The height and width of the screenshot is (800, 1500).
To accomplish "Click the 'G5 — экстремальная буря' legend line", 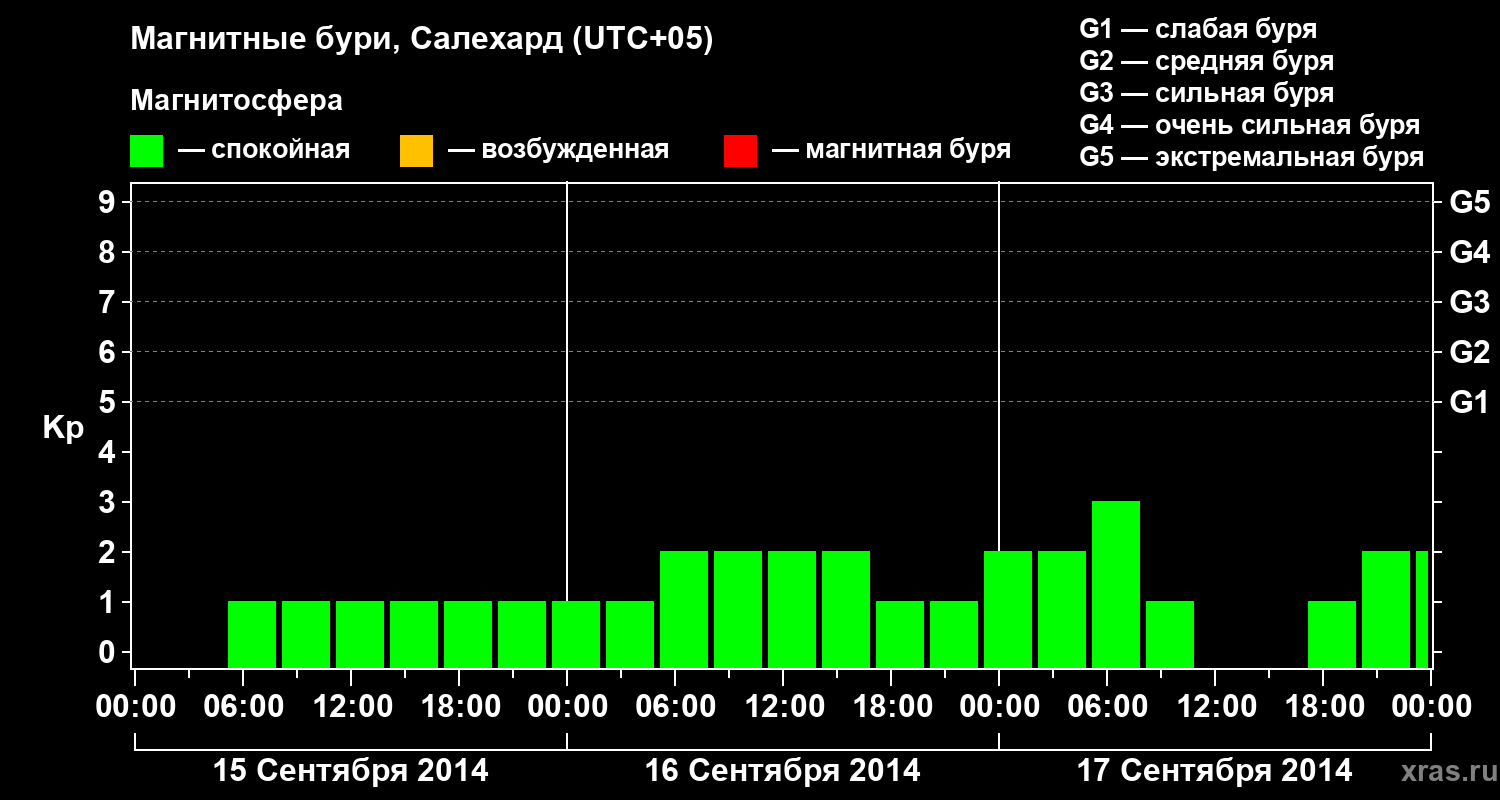I will click(x=1251, y=157).
